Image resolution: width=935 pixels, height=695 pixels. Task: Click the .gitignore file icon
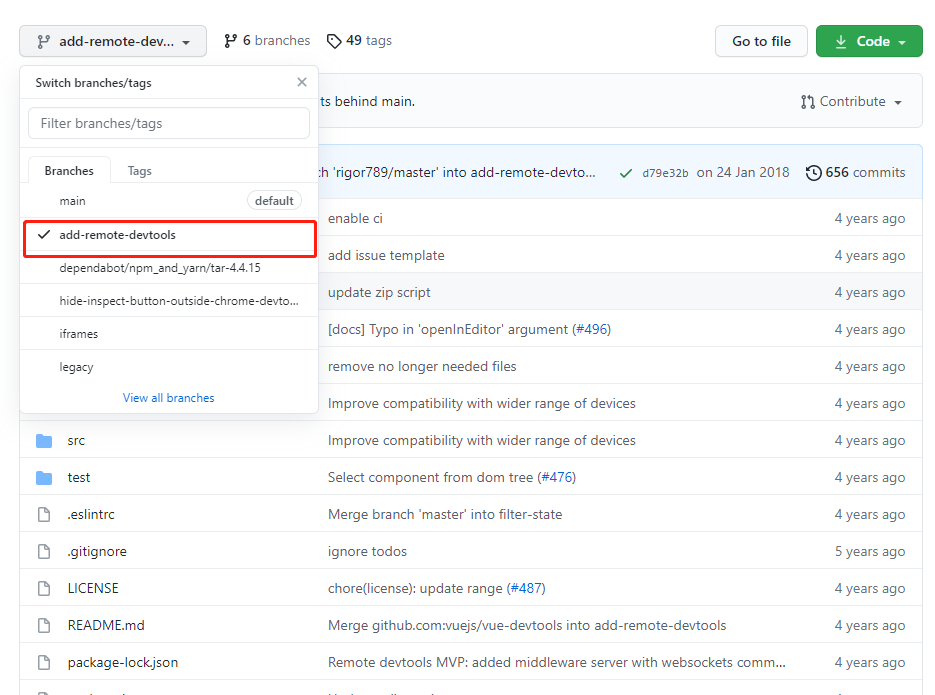(44, 551)
